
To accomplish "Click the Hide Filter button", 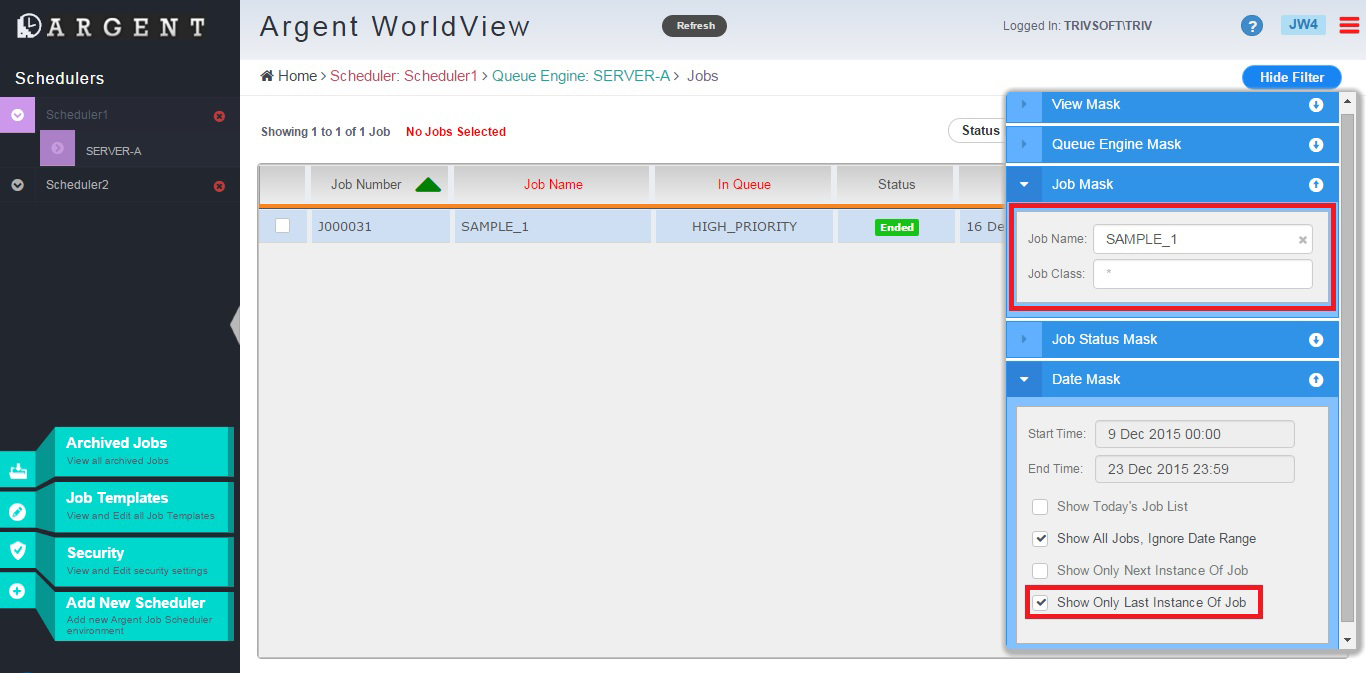I will (1291, 77).
